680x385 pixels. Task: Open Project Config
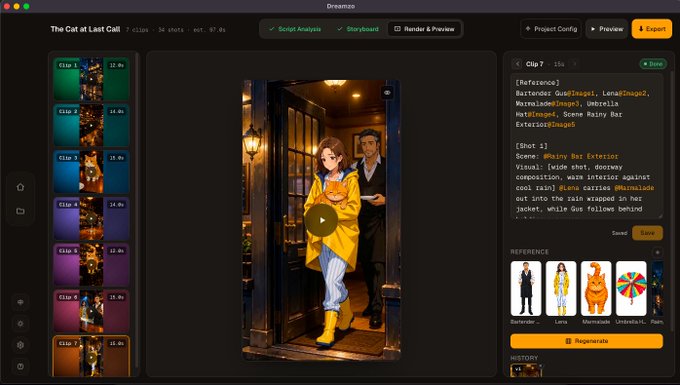point(551,29)
